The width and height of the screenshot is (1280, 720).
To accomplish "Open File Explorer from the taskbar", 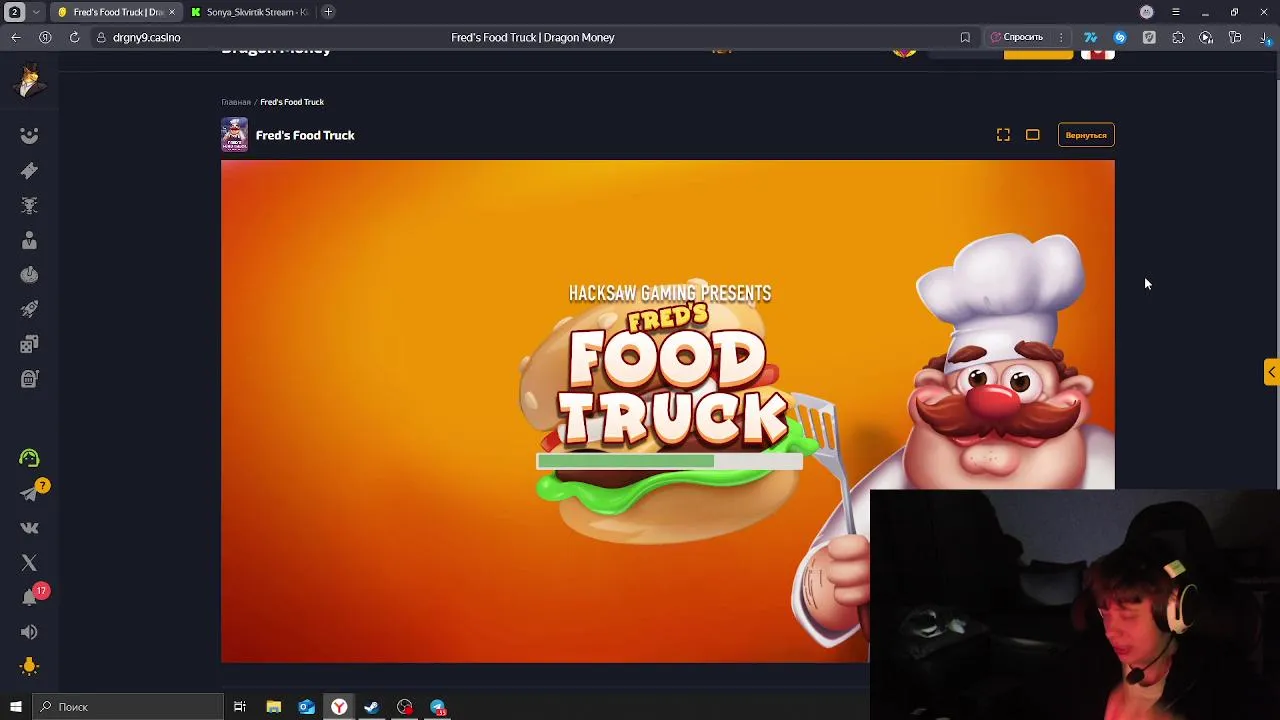I will tap(274, 707).
